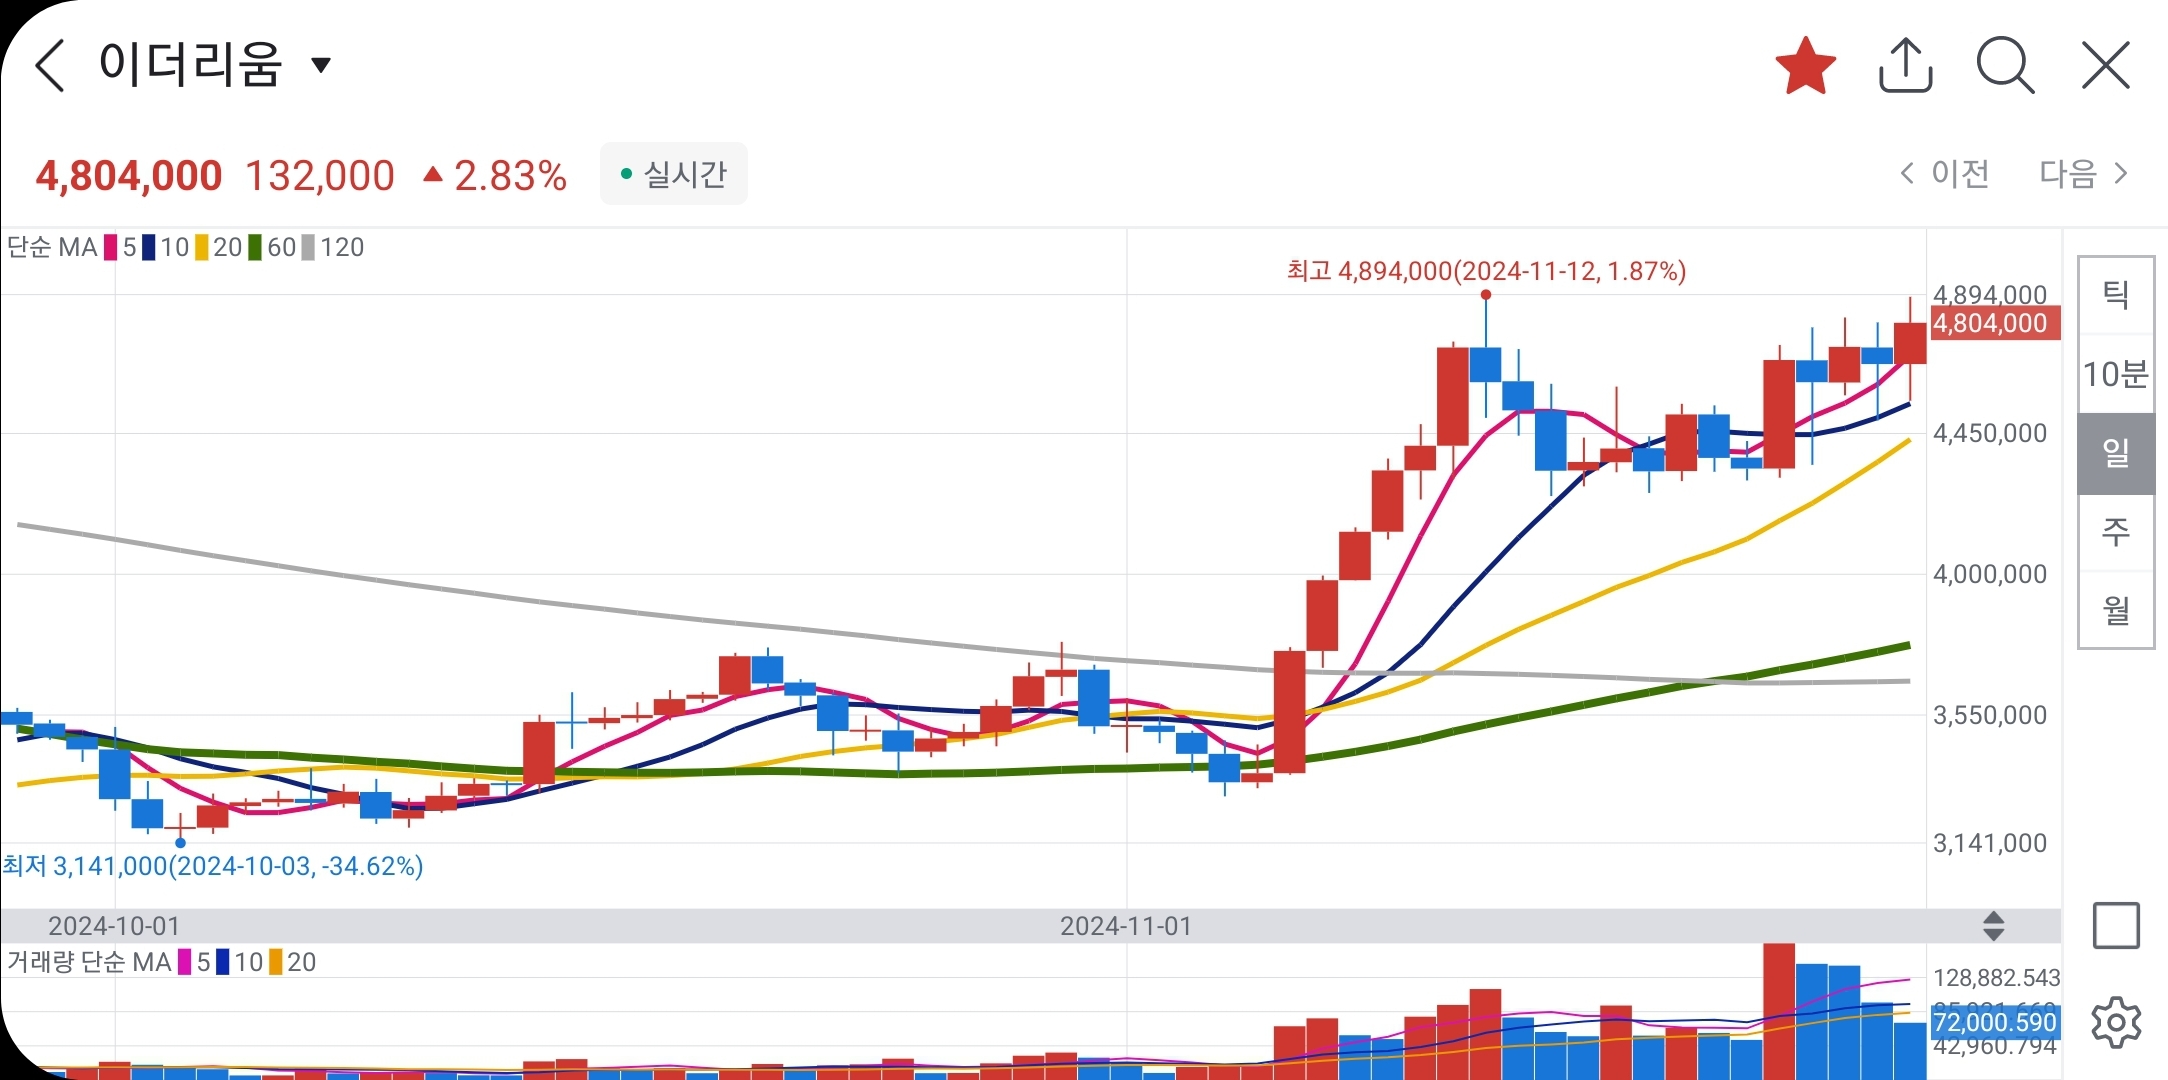Toggle the red favorite star

(1805, 66)
